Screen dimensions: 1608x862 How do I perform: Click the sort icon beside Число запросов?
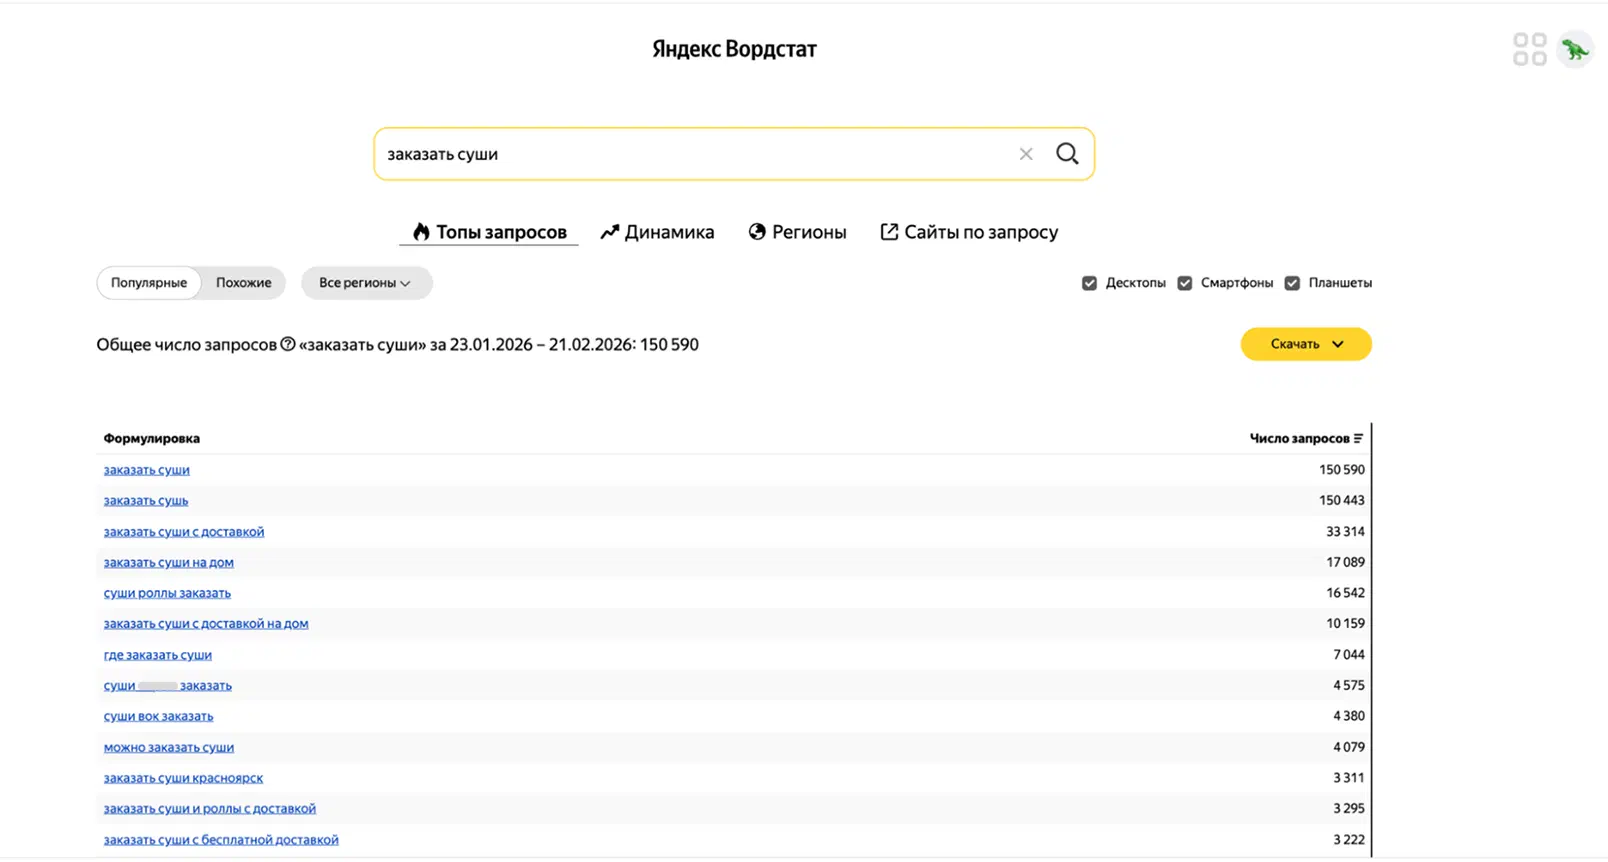coord(1358,439)
